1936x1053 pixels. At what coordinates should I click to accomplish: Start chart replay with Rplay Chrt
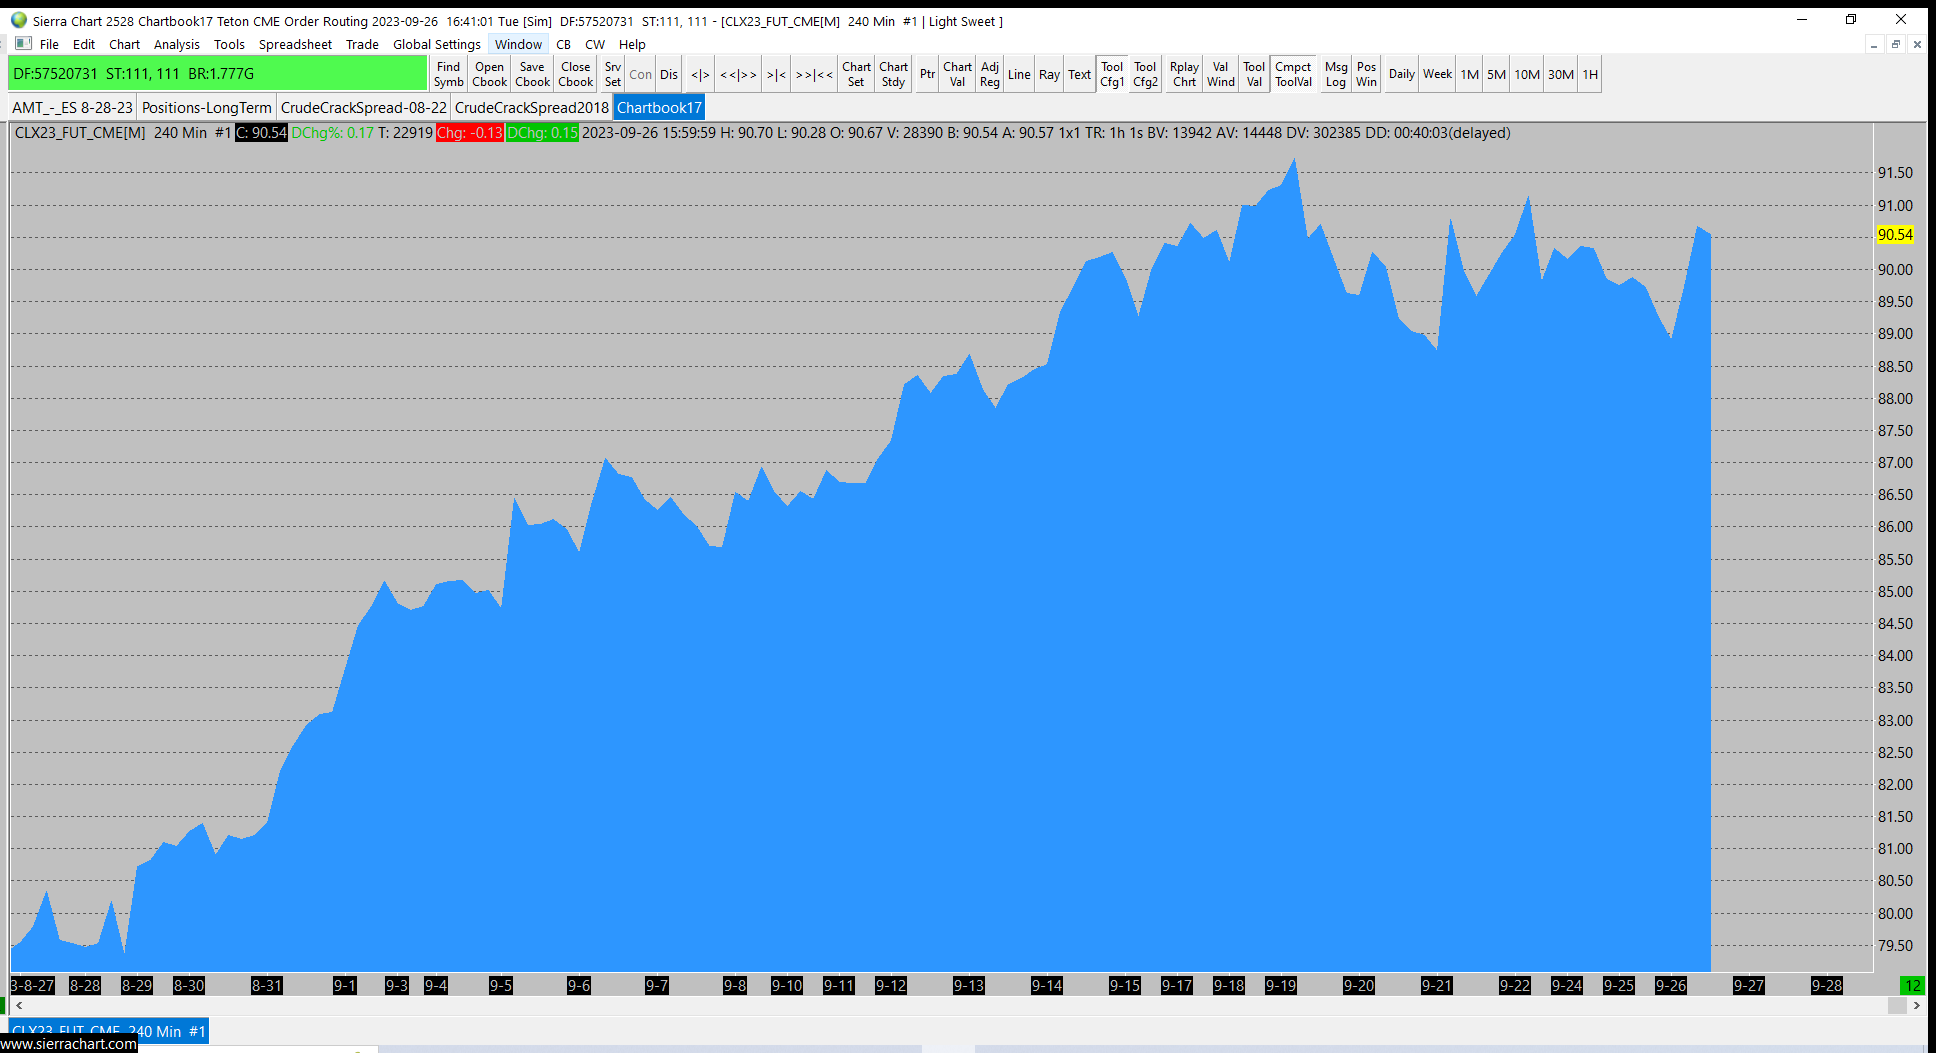tap(1184, 74)
